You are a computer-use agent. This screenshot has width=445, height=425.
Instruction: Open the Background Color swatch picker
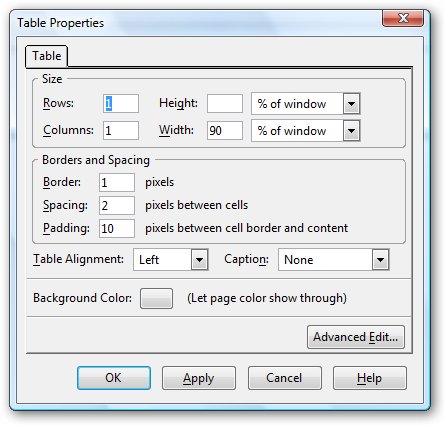pos(156,298)
